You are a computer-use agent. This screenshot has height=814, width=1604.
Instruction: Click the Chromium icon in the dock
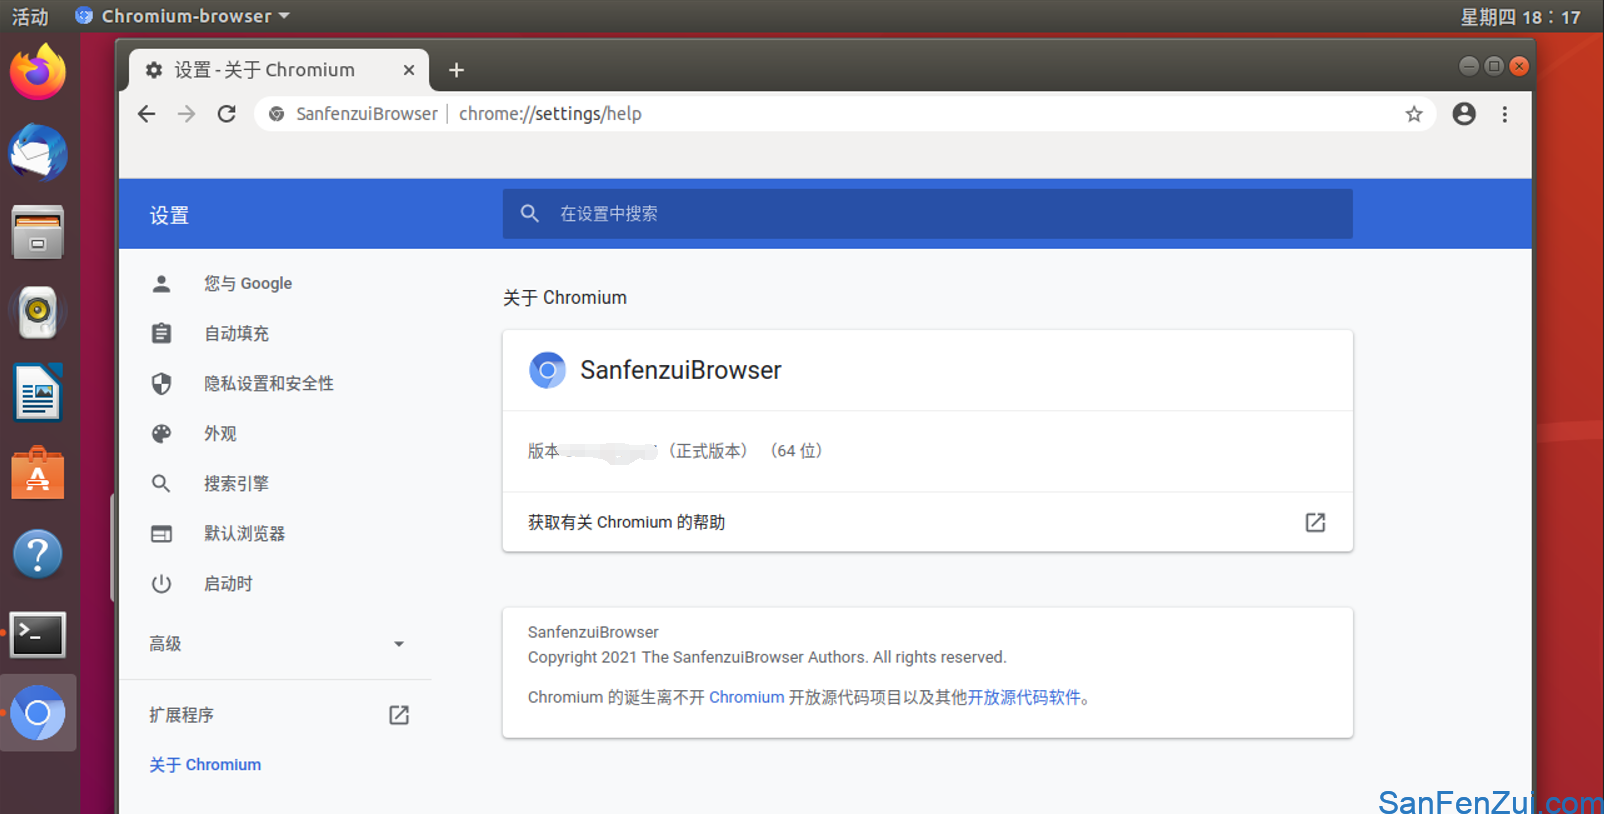(38, 713)
